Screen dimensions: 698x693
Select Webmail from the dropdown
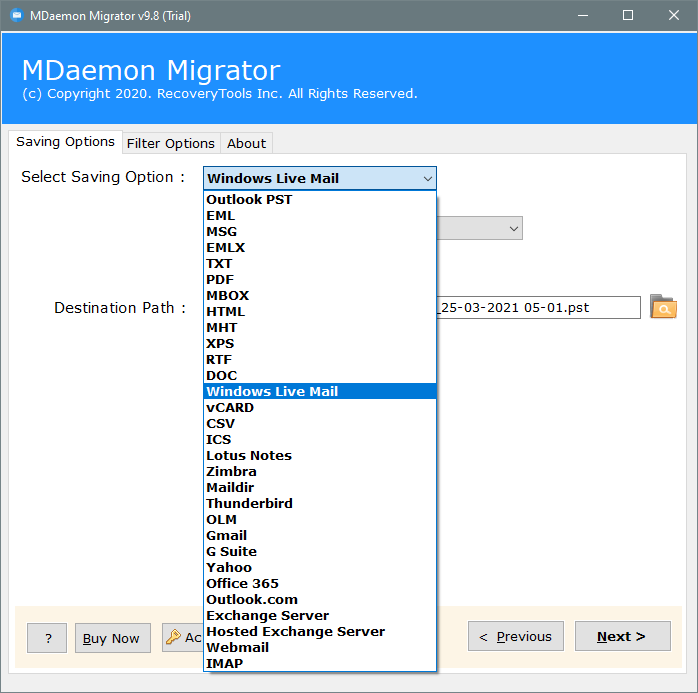pos(320,648)
